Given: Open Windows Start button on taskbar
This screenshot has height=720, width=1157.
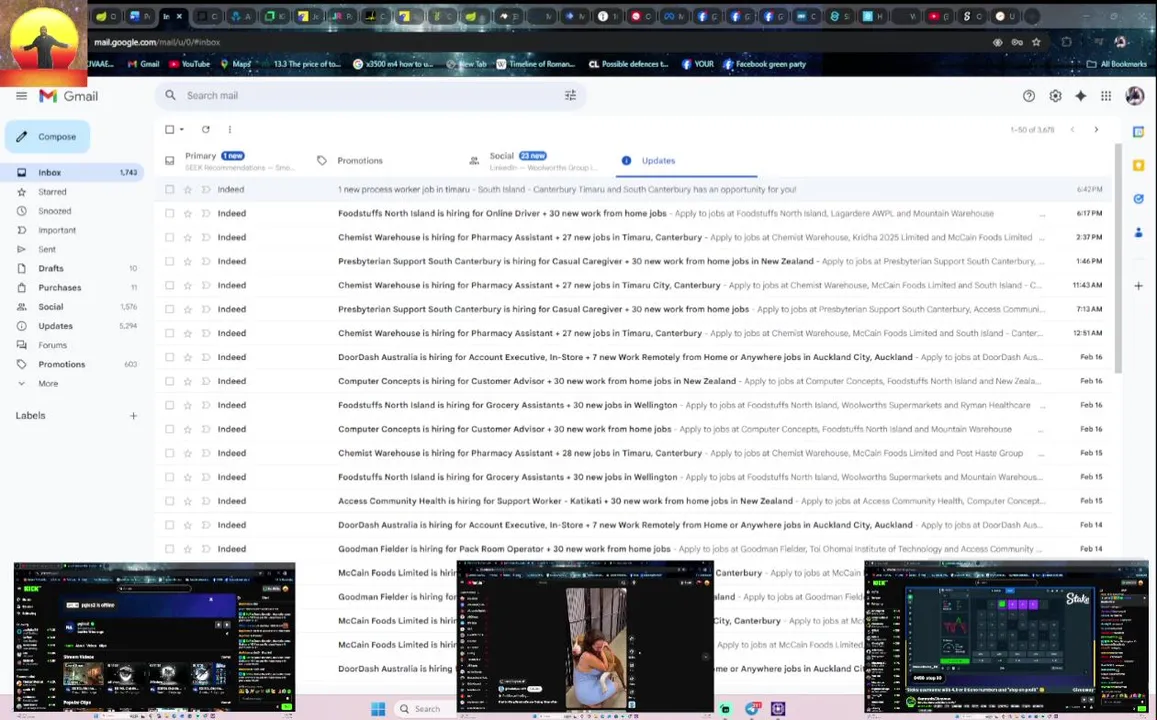Looking at the screenshot, I should (378, 709).
